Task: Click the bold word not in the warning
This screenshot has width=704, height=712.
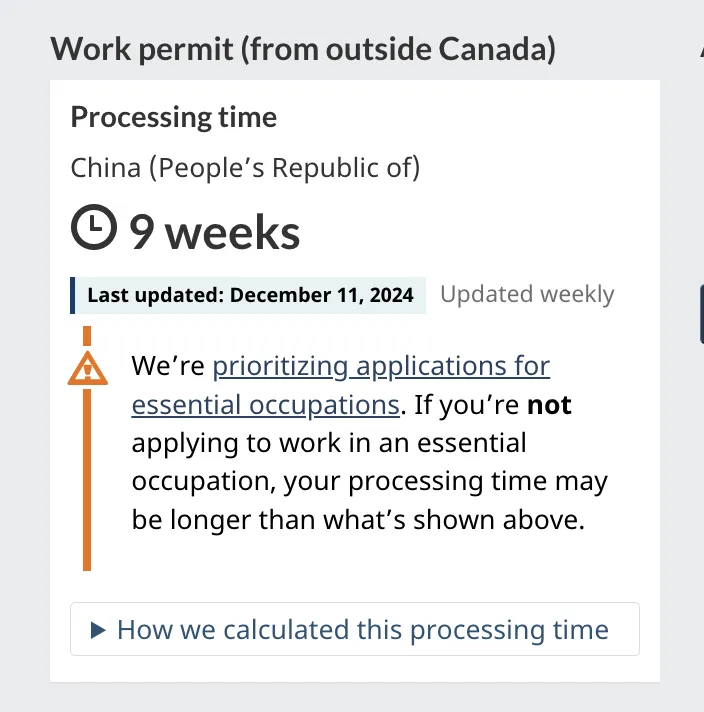Action: click(x=549, y=405)
